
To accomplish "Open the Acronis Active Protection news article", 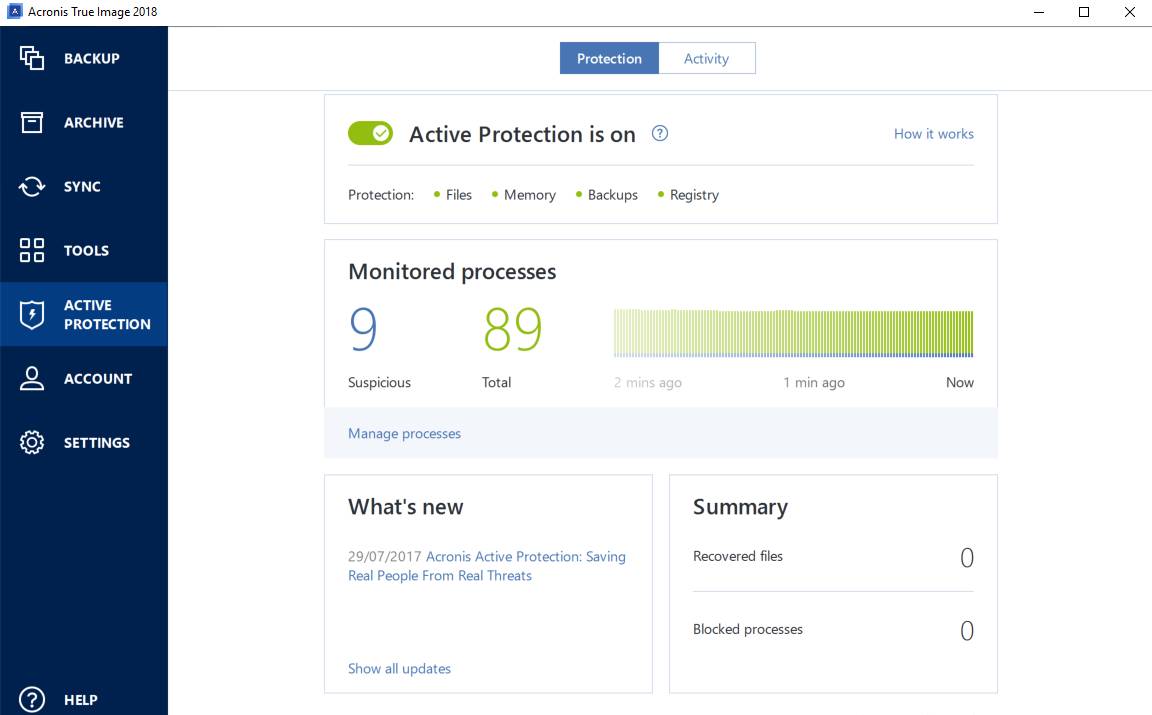I will click(x=525, y=557).
